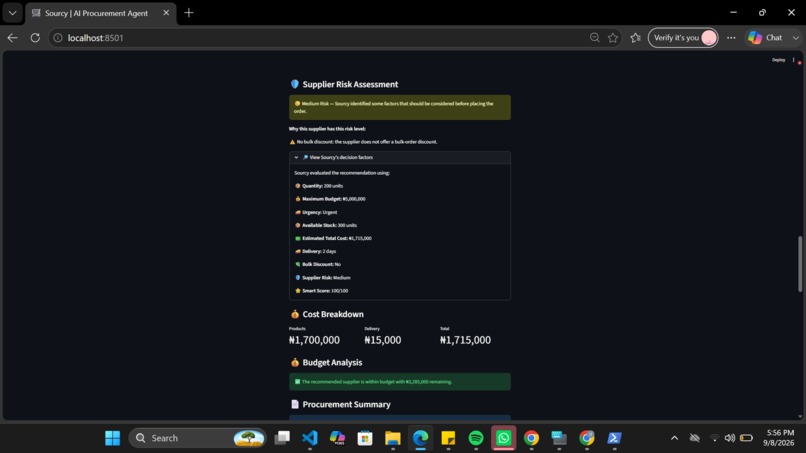The width and height of the screenshot is (806, 453).
Task: Open WhatsApp from taskbar
Action: pos(503,438)
